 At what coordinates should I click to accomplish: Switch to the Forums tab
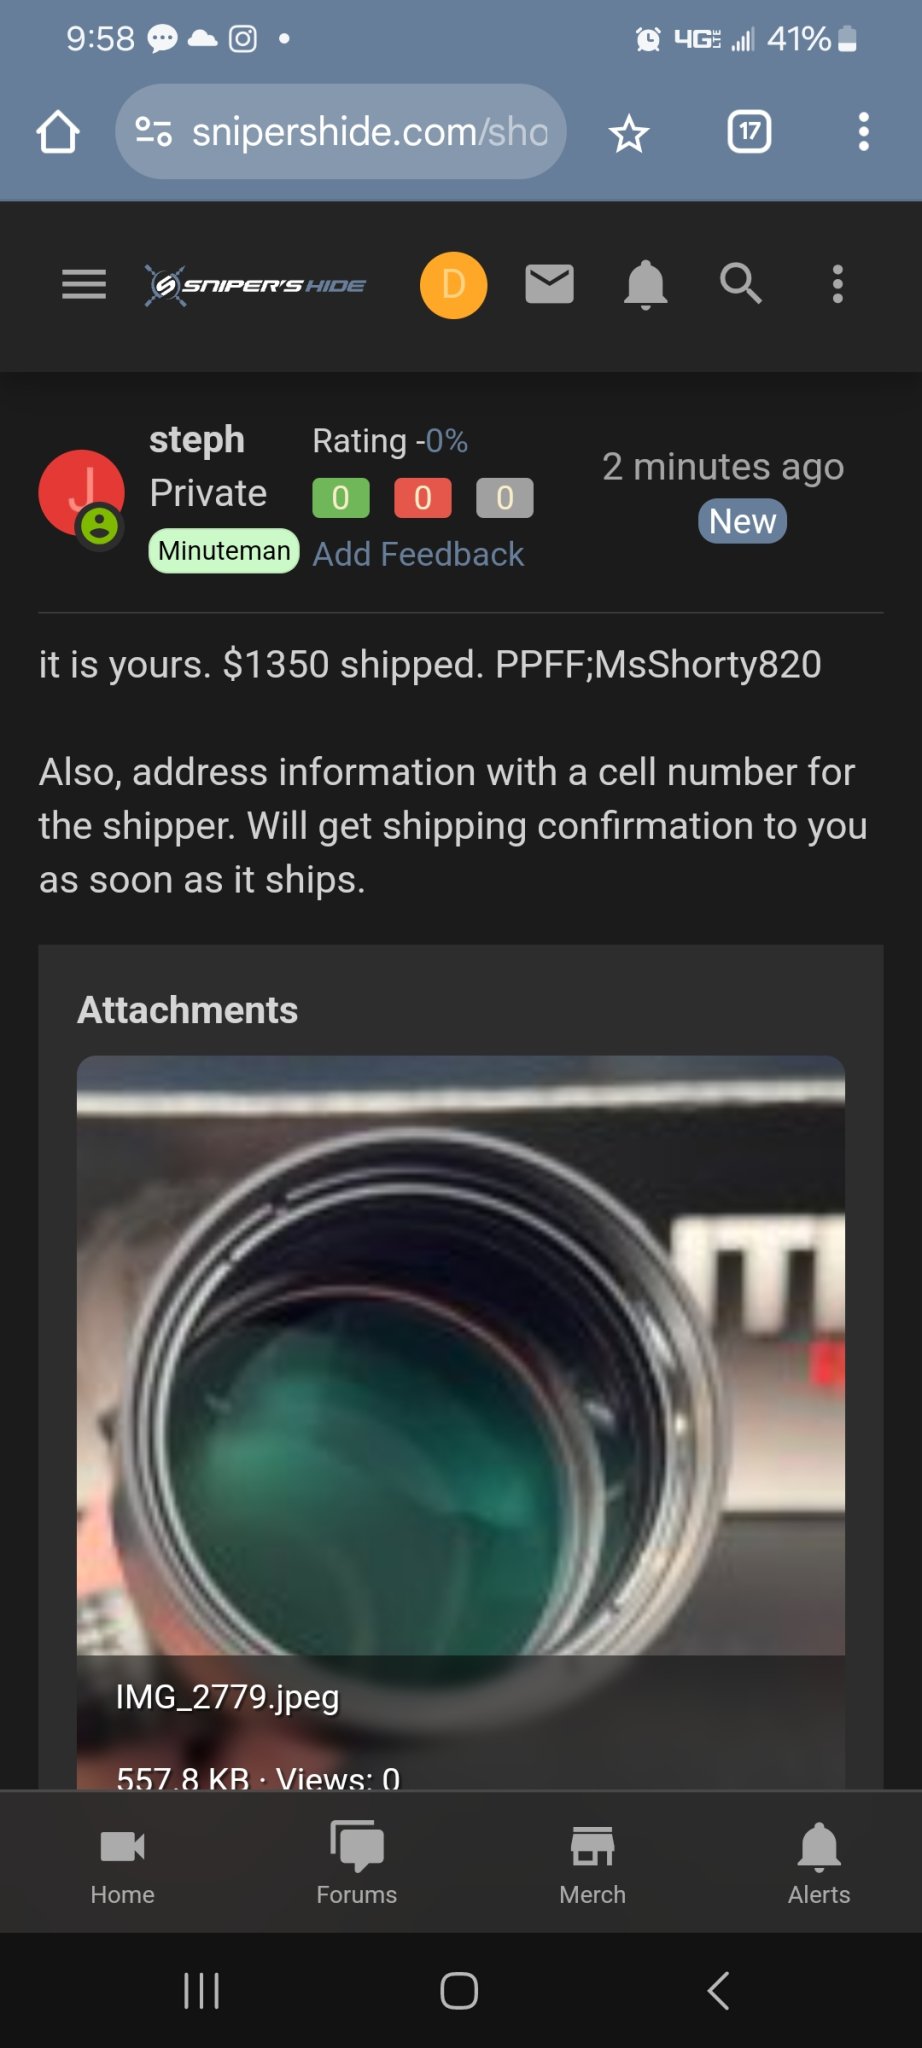pyautogui.click(x=357, y=1862)
